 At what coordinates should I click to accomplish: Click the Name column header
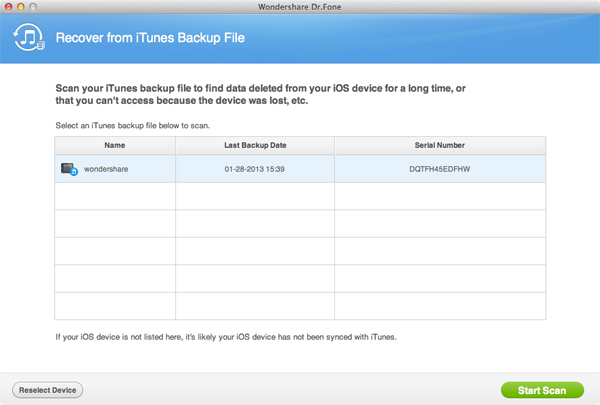[115, 145]
